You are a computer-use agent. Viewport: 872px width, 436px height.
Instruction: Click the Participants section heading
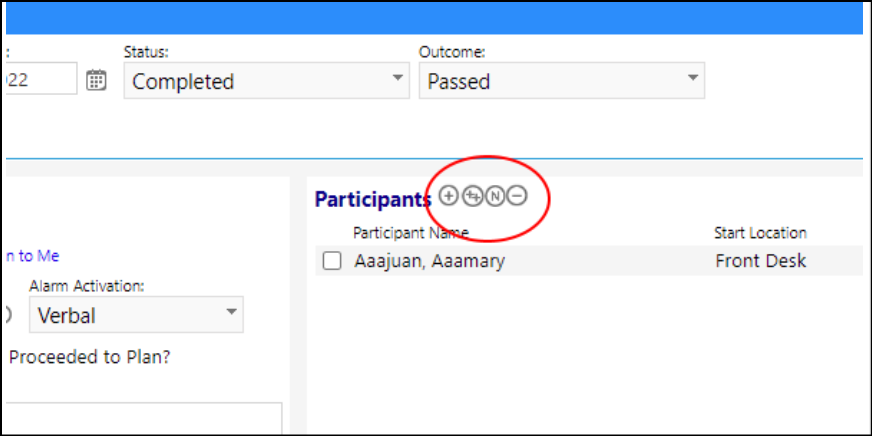[373, 200]
